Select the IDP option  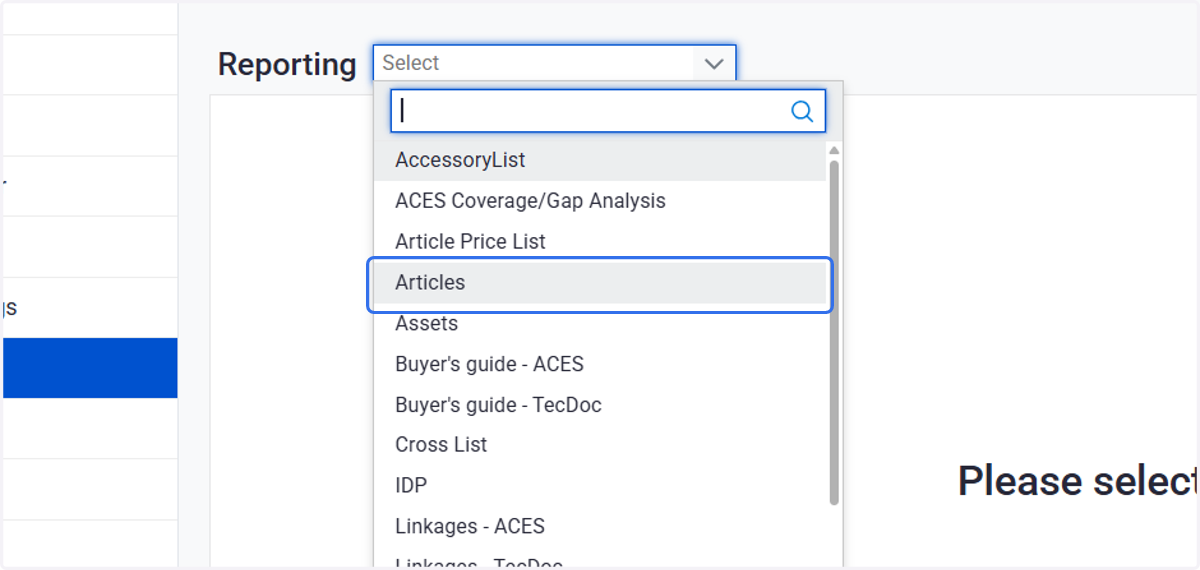[601, 486]
